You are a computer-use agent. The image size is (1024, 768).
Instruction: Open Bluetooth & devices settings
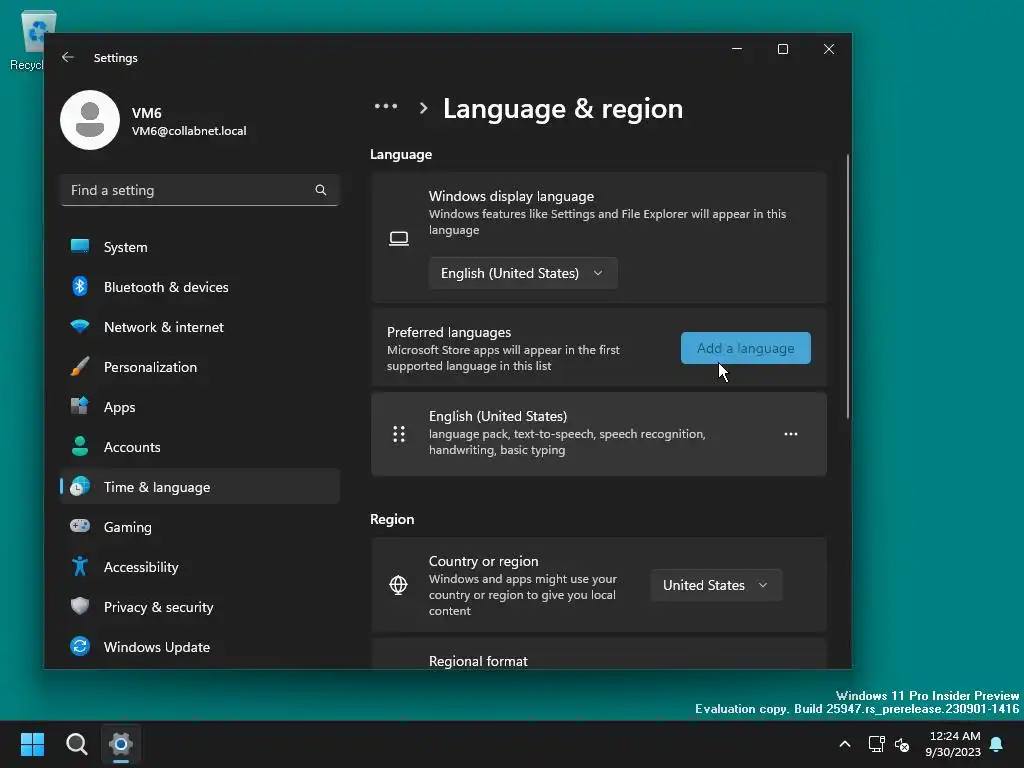click(x=200, y=287)
